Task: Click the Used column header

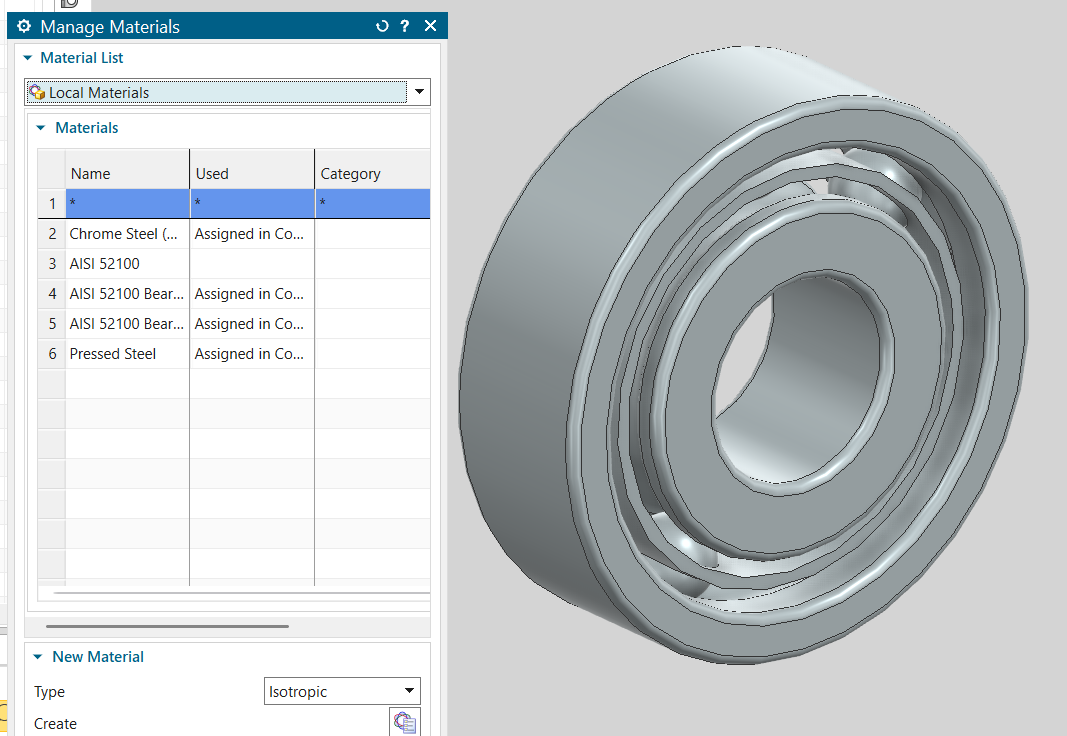Action: [212, 173]
